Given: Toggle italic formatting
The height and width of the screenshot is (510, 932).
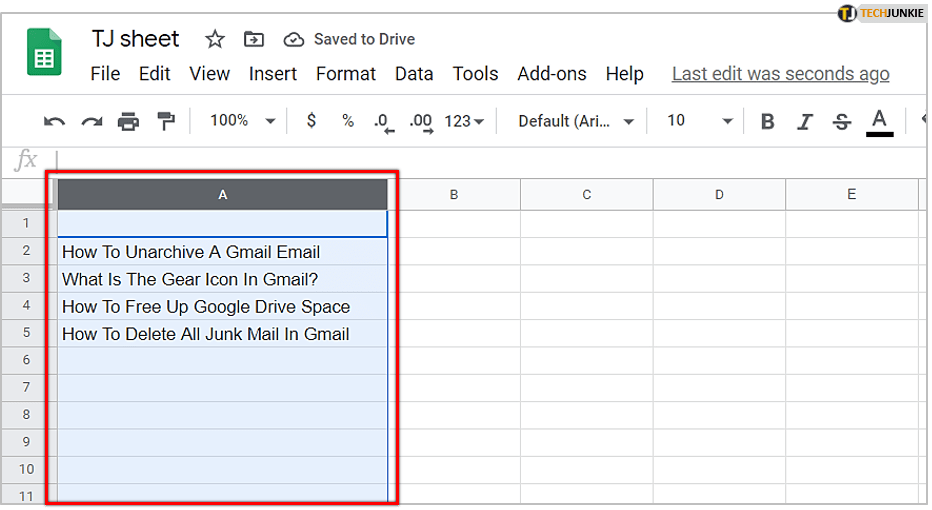Looking at the screenshot, I should 805,122.
